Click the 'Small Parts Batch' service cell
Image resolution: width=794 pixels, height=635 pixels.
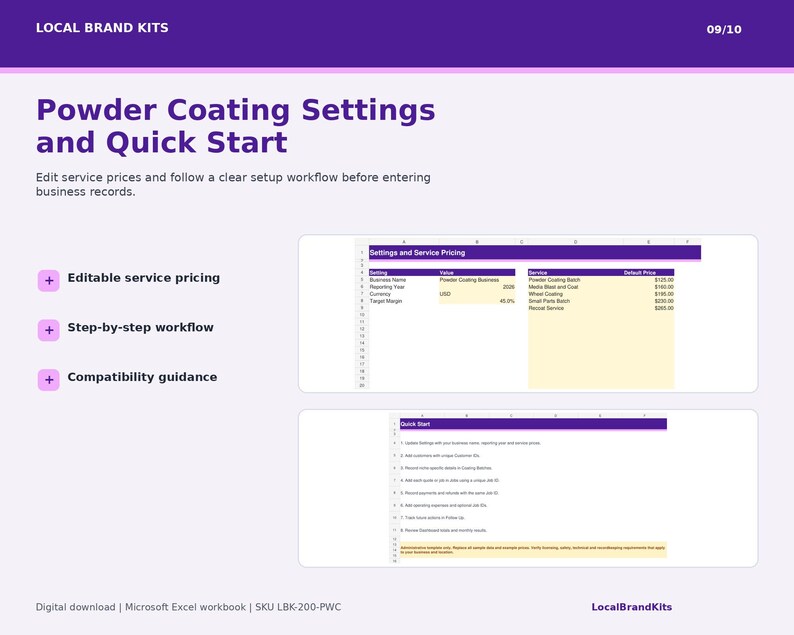[x=575, y=301]
